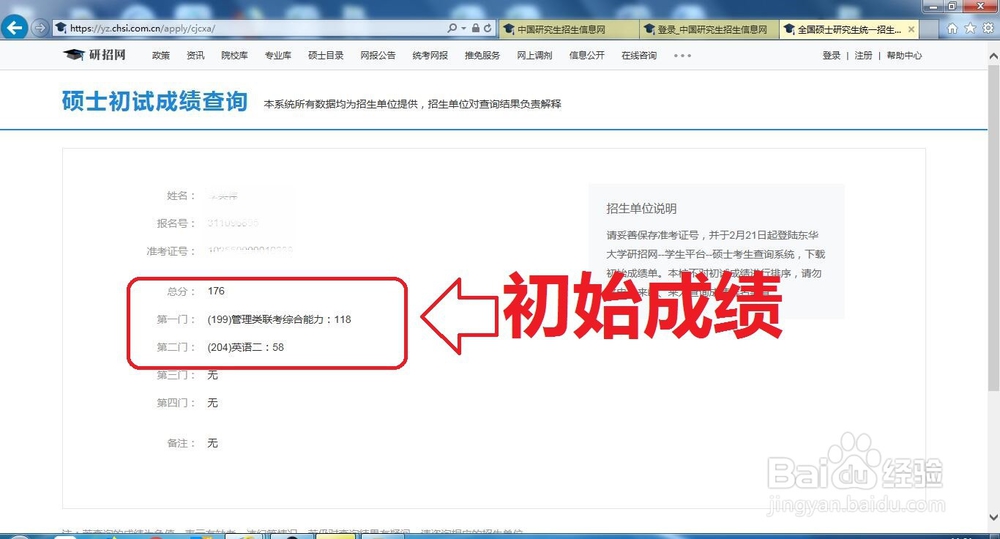Open the 网上调剂 navigation item

[x=534, y=55]
